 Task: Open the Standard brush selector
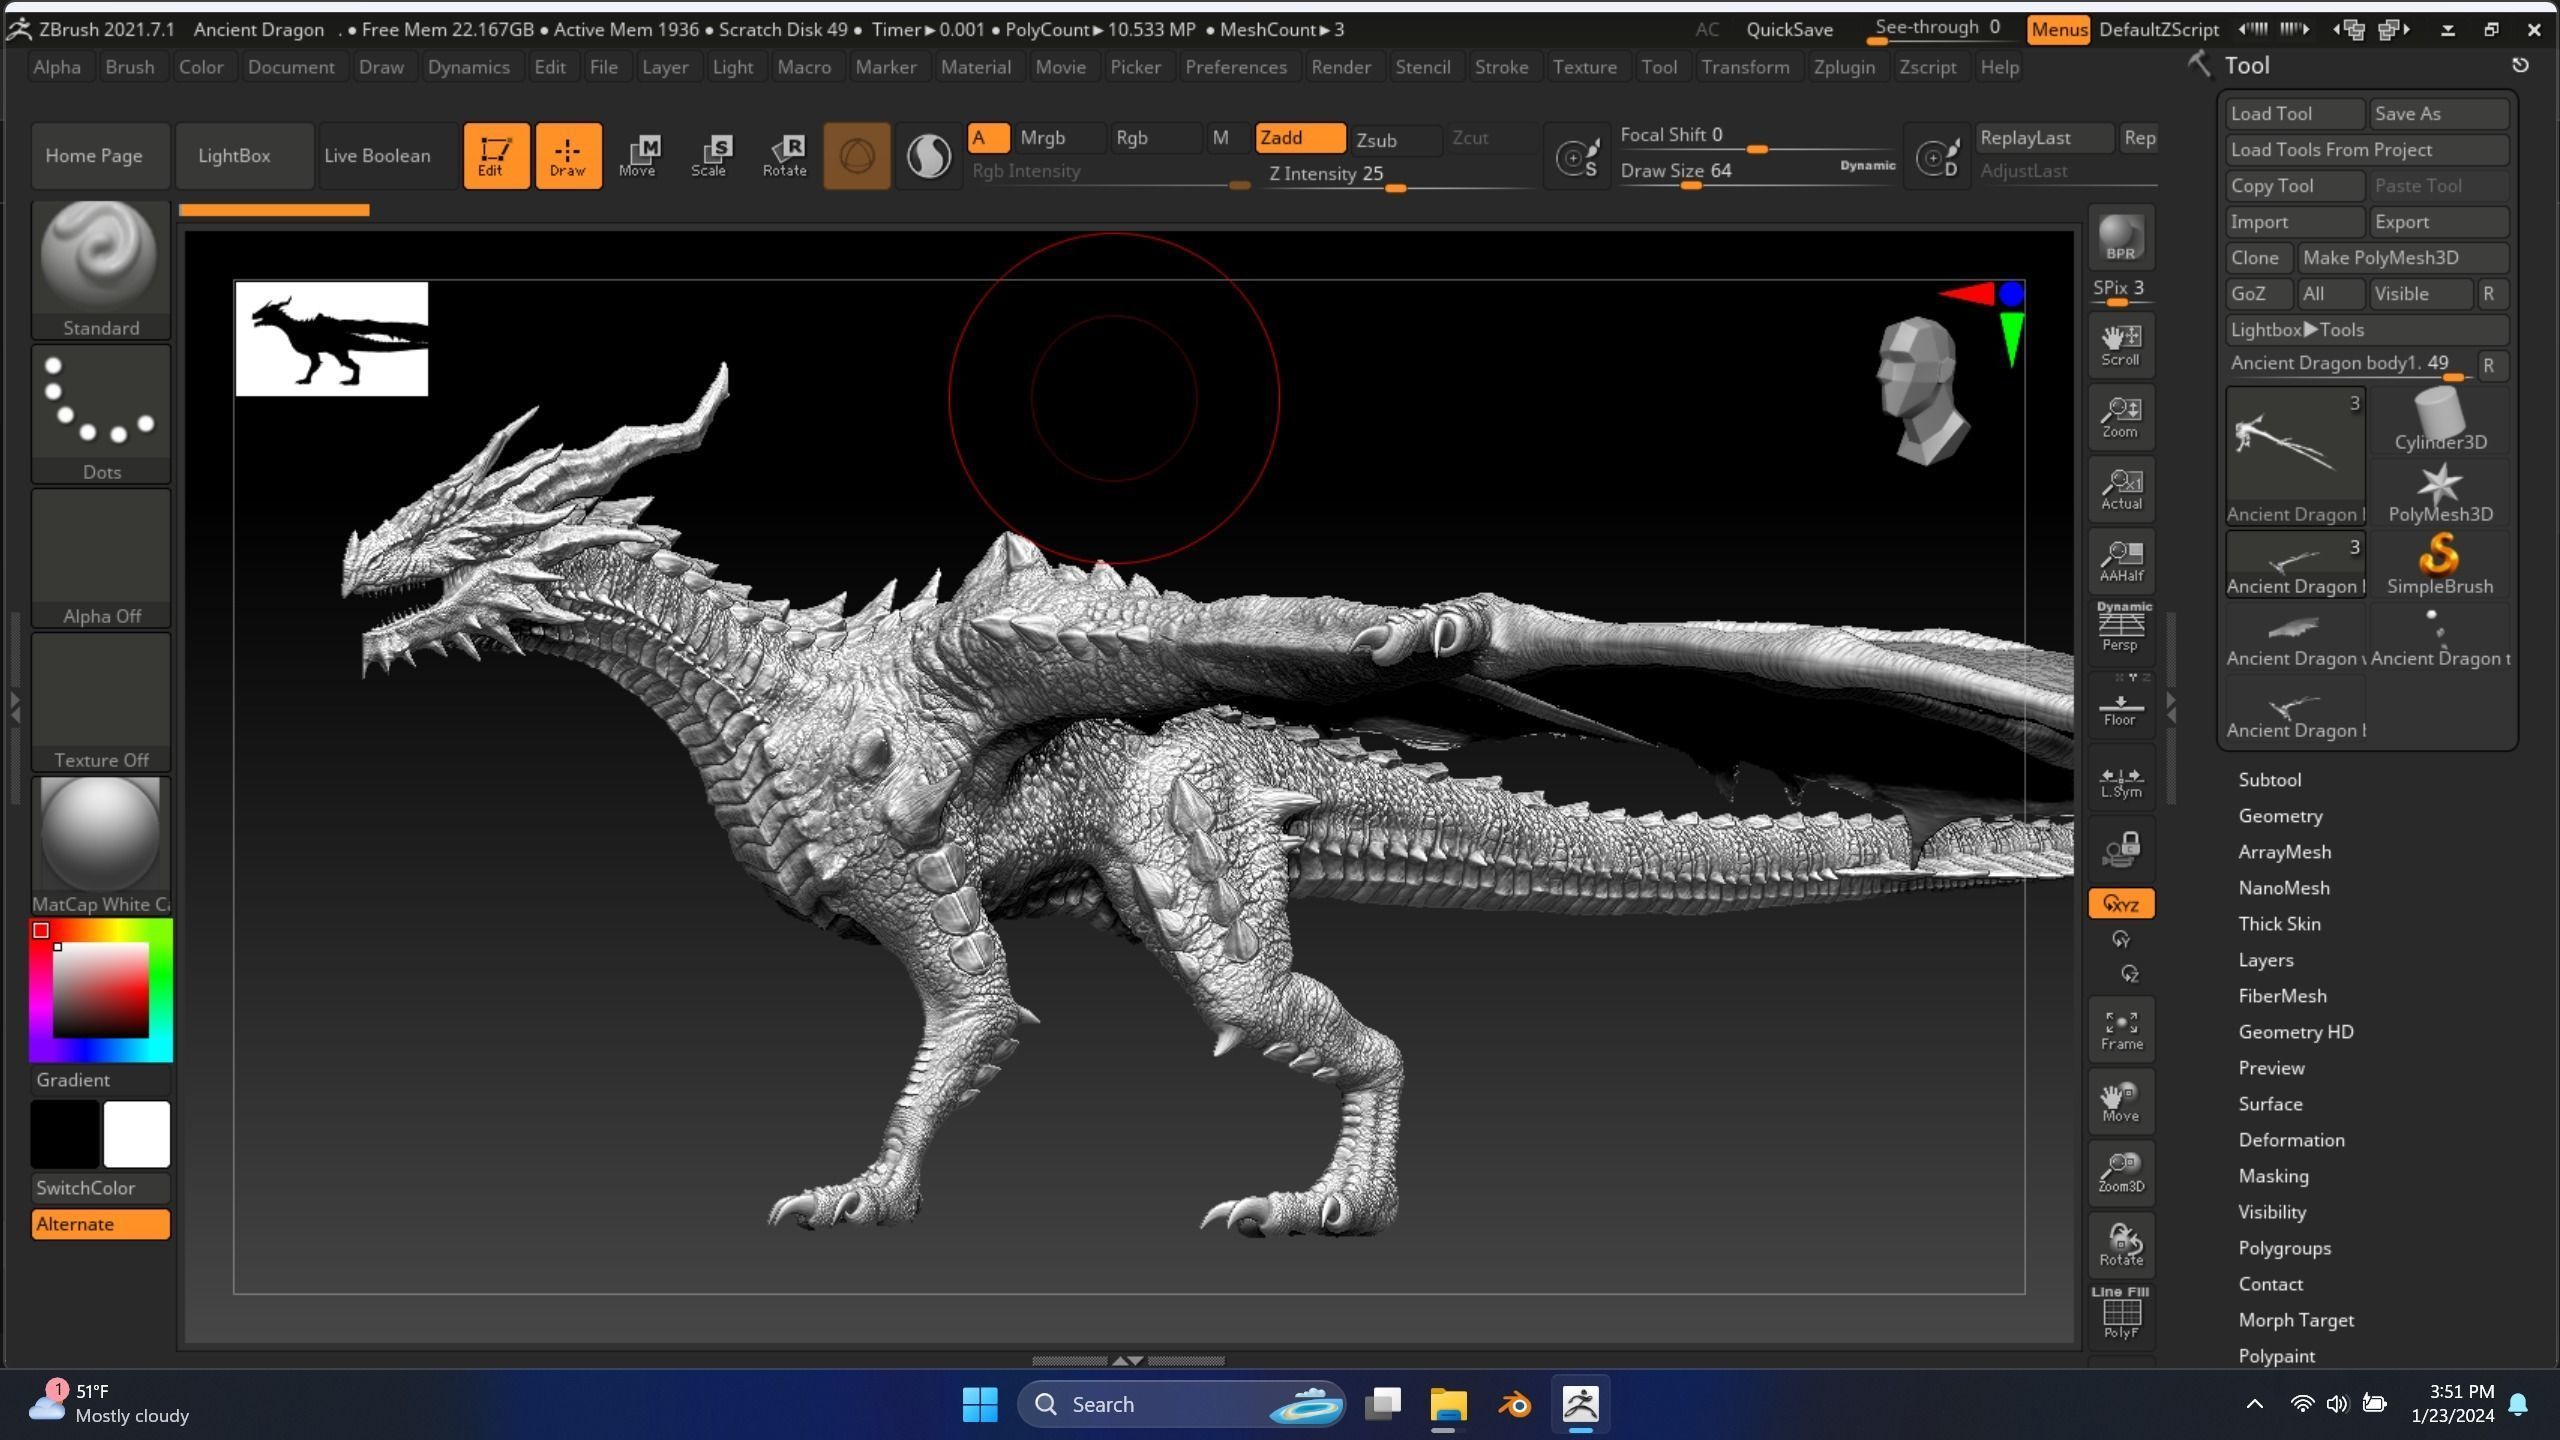(101, 270)
